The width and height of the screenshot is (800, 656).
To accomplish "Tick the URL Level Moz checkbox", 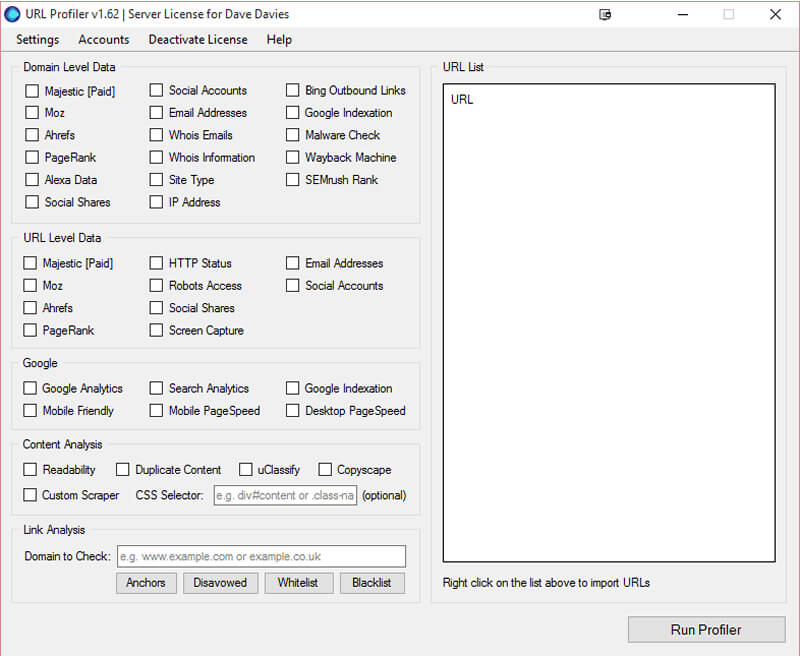I will tap(30, 286).
